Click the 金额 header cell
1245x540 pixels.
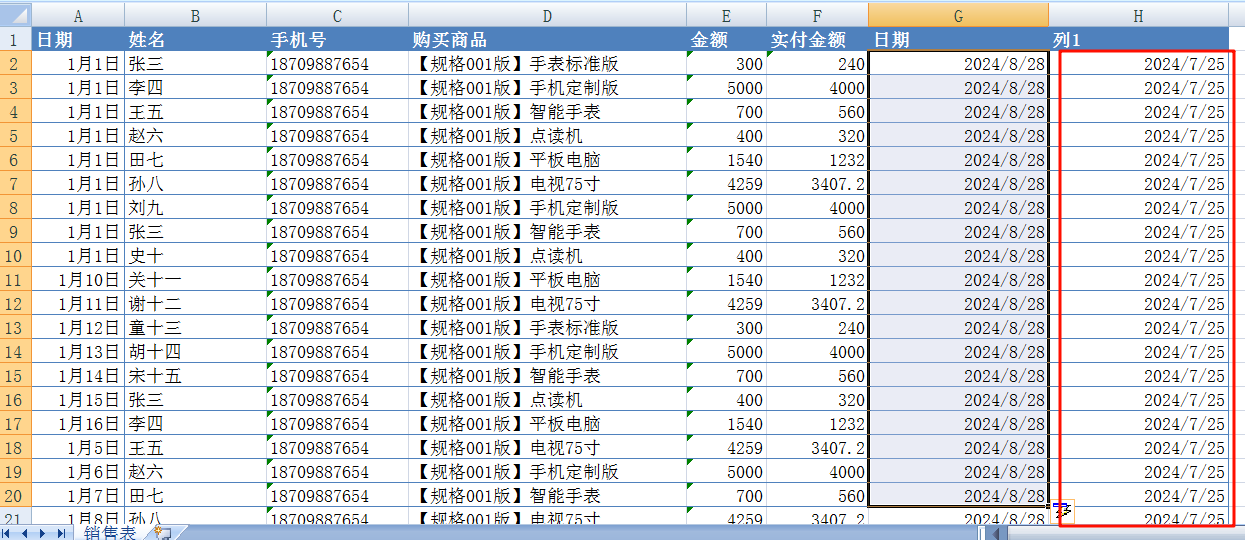[727, 40]
